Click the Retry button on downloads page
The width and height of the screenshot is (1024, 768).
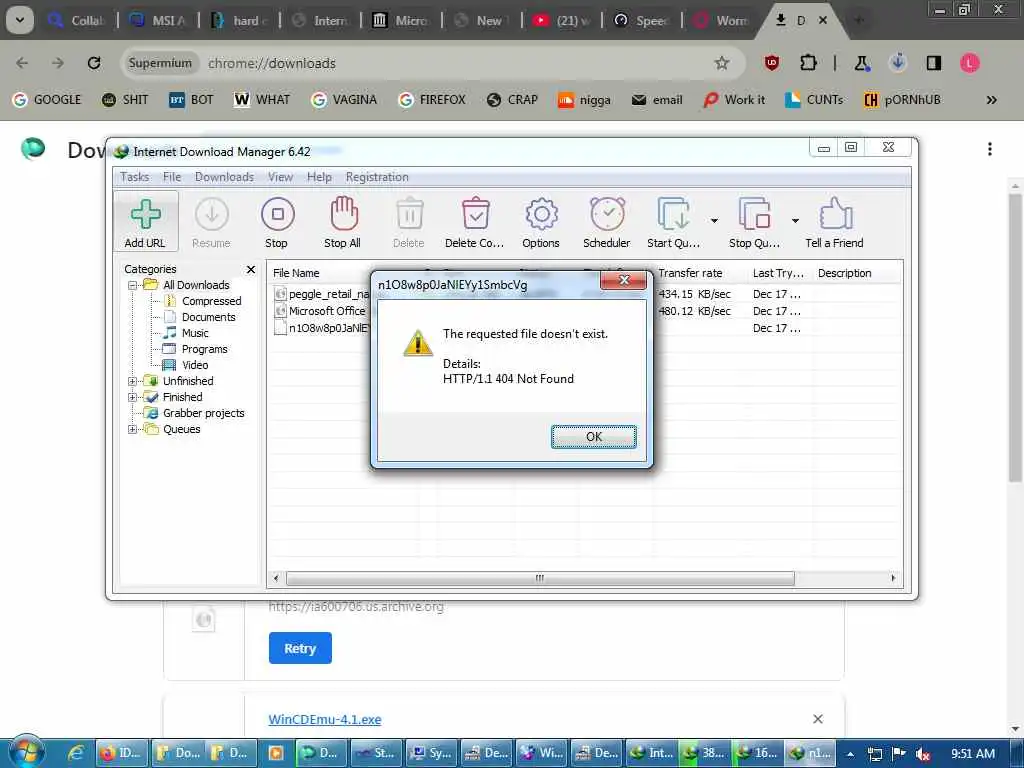pos(300,648)
